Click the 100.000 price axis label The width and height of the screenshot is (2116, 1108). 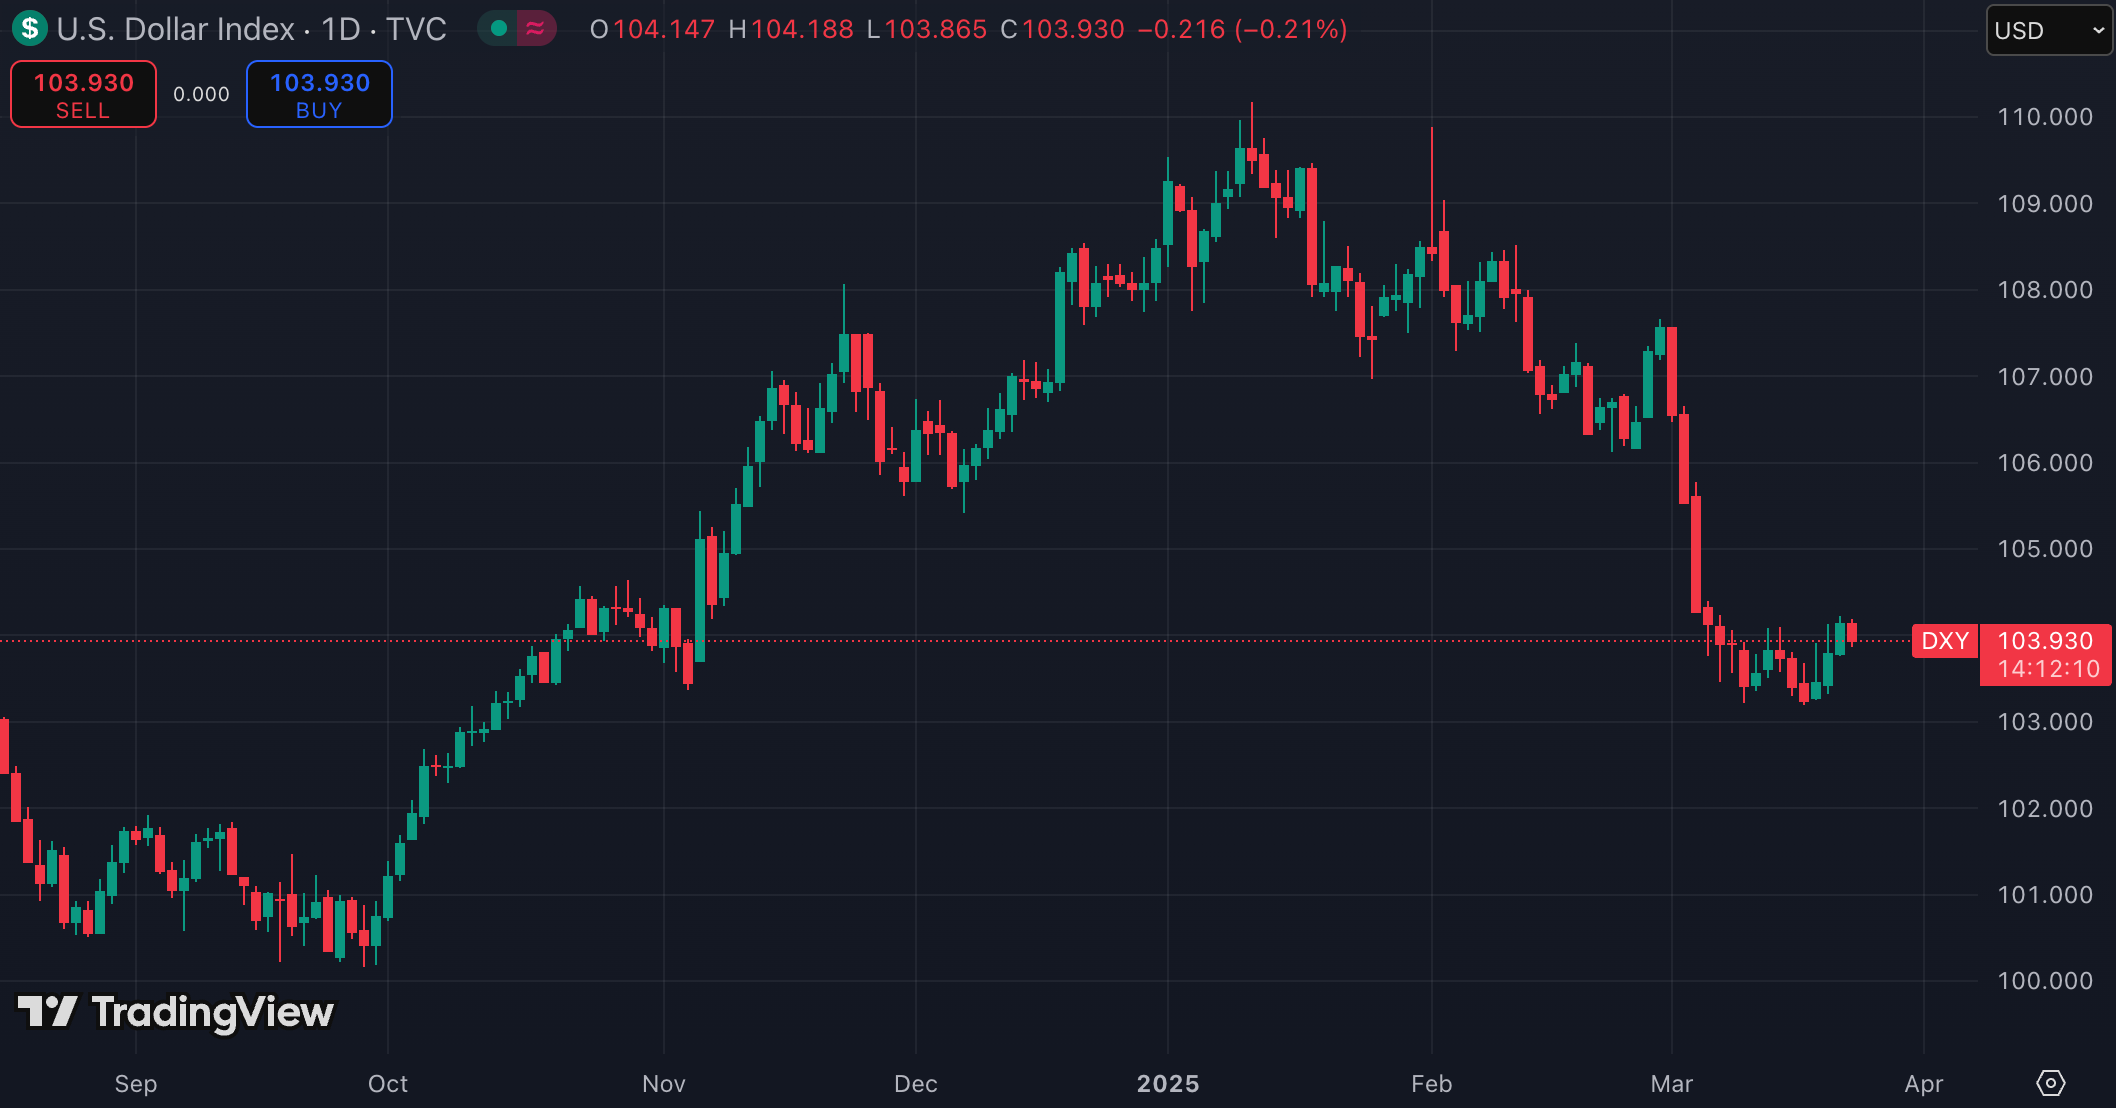pyautogui.click(x=2045, y=981)
